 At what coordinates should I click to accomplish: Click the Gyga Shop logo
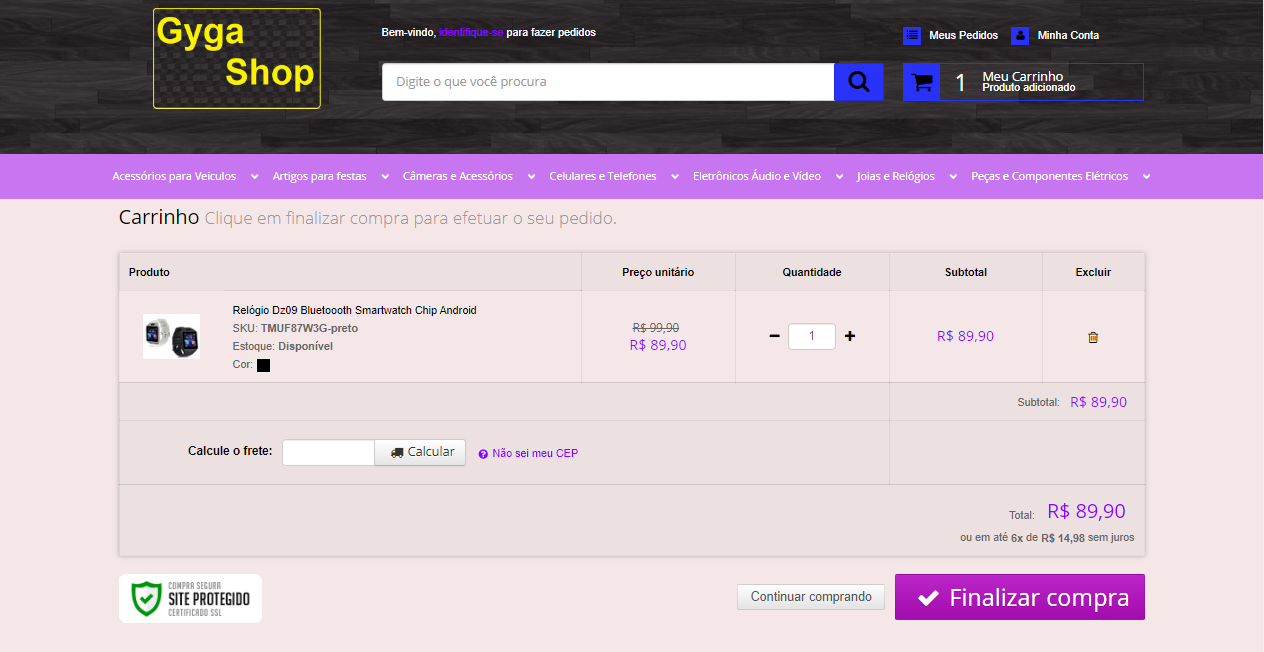coord(237,58)
